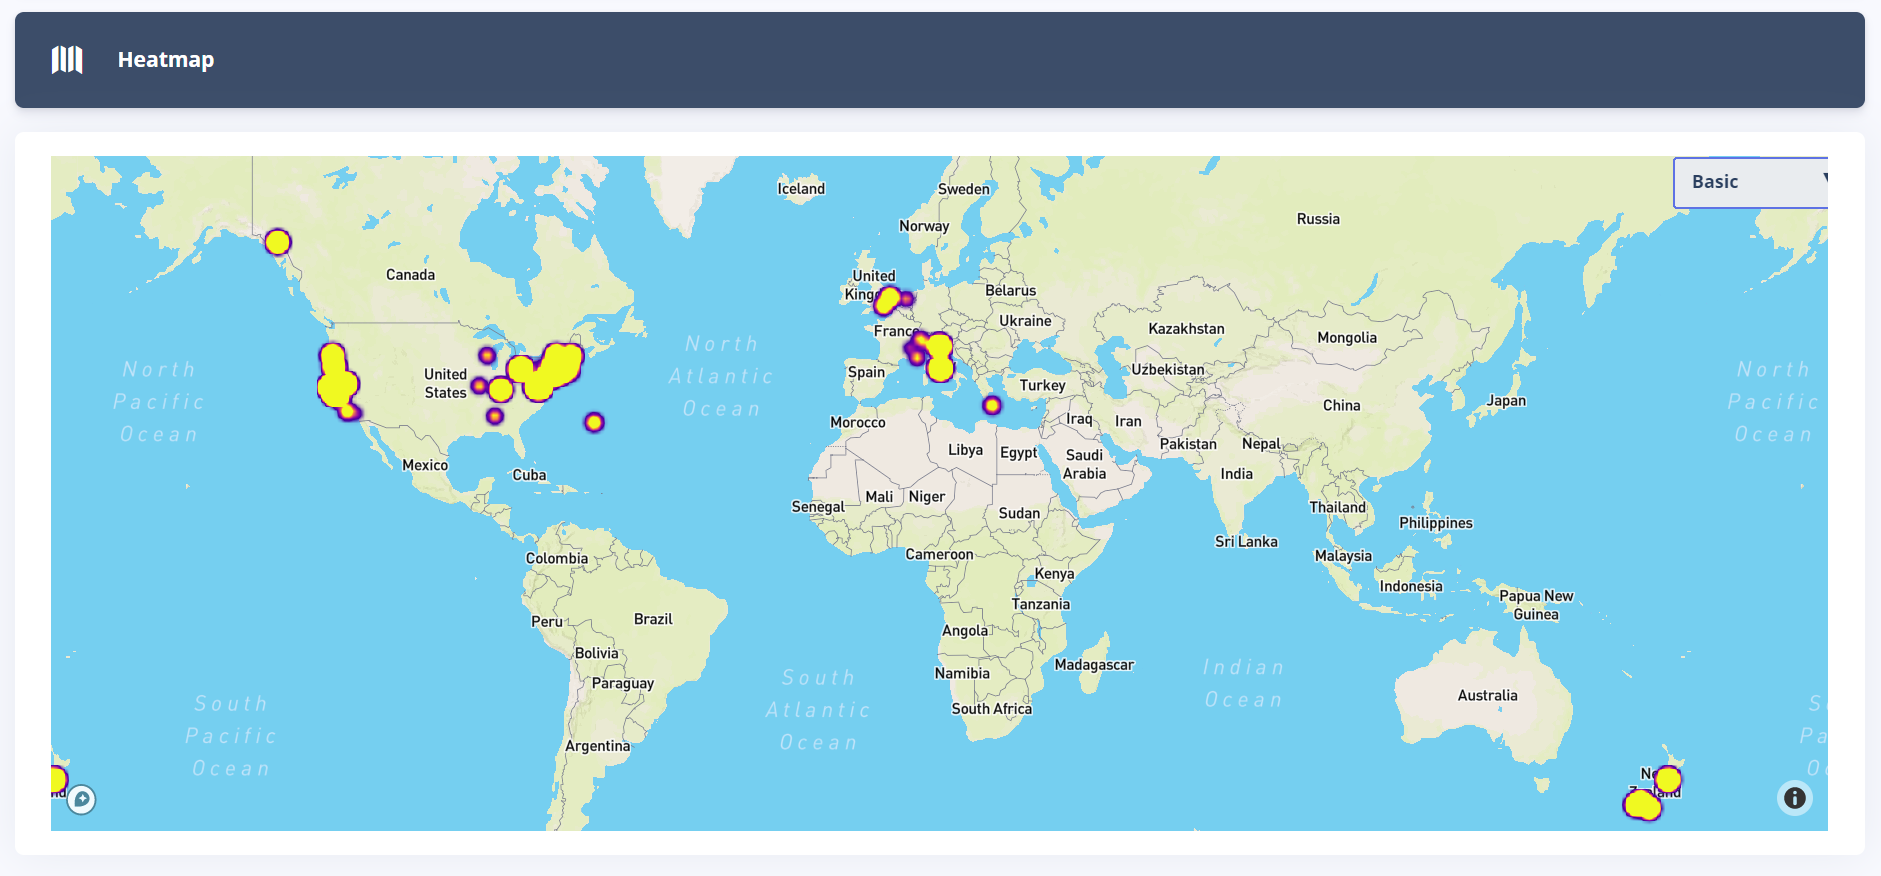Click the Mediterranean heat spot near Greece

[x=991, y=405]
